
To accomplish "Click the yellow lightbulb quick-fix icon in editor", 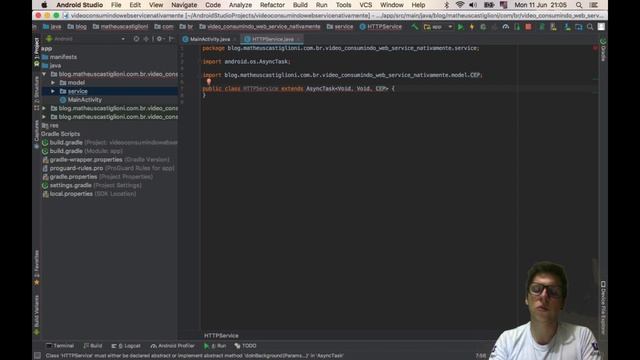I will pos(209,82).
